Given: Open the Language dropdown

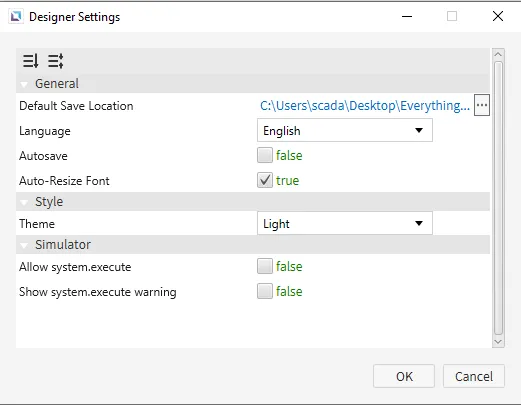Looking at the screenshot, I should pos(345,130).
